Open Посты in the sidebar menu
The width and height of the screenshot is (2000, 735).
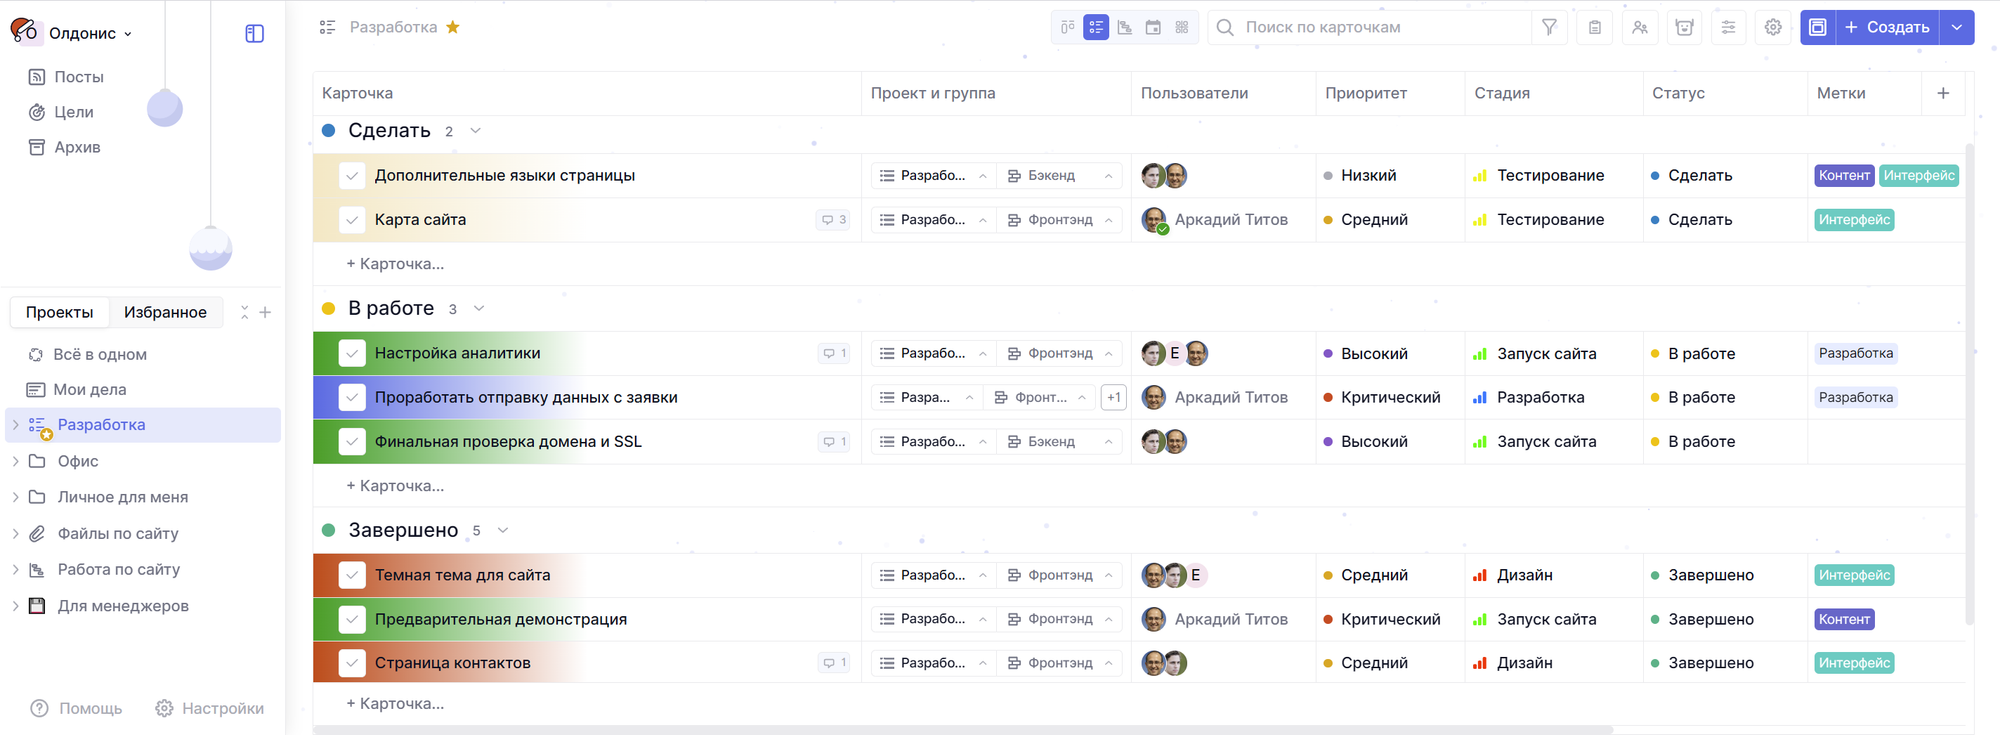point(78,77)
